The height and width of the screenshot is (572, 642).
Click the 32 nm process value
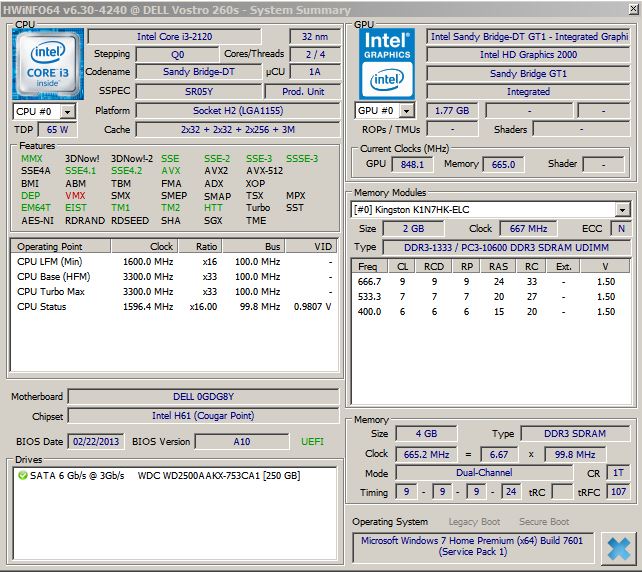coord(315,36)
